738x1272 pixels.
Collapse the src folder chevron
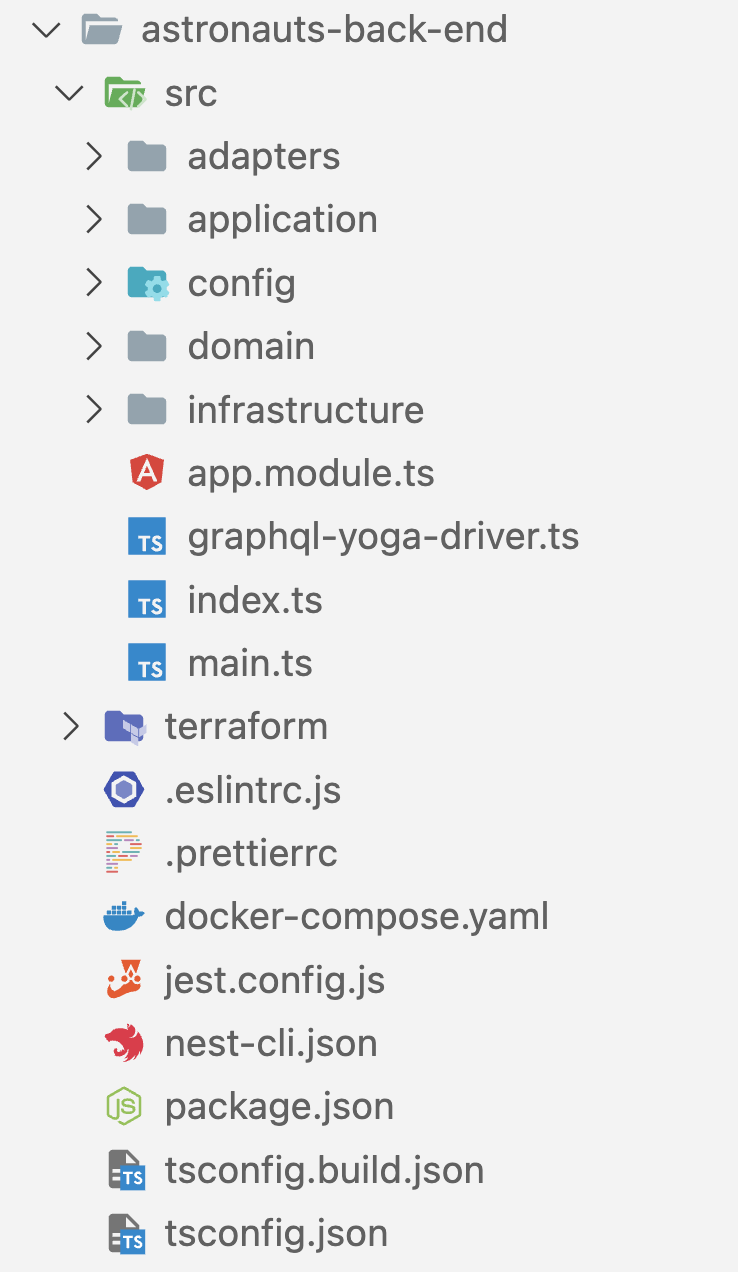point(69,93)
